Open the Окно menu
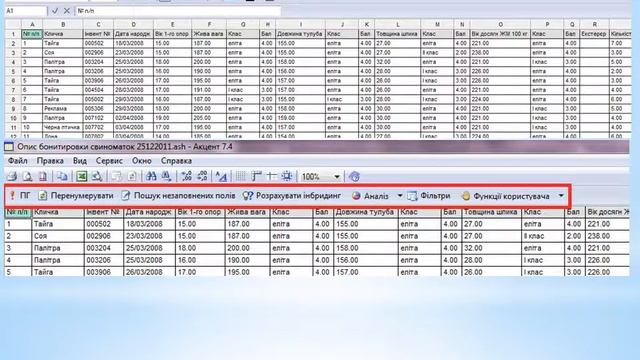Viewport: 640px width, 360px height. [142, 161]
